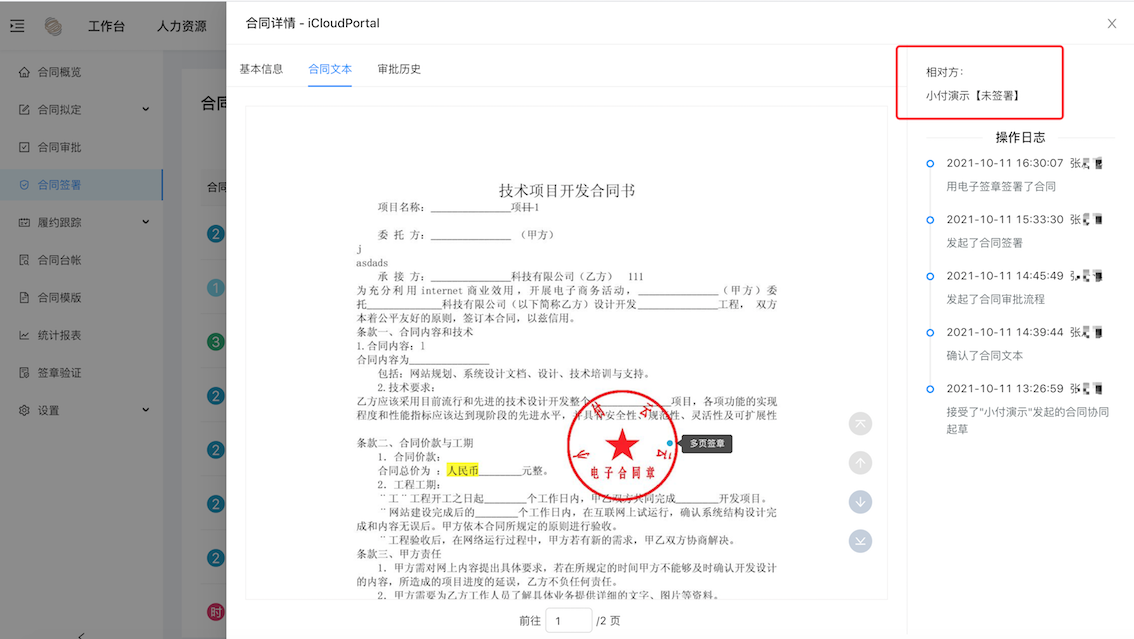Open 合同台帐 in the sidebar
Screen dimensions: 1134x639
pos(59,260)
